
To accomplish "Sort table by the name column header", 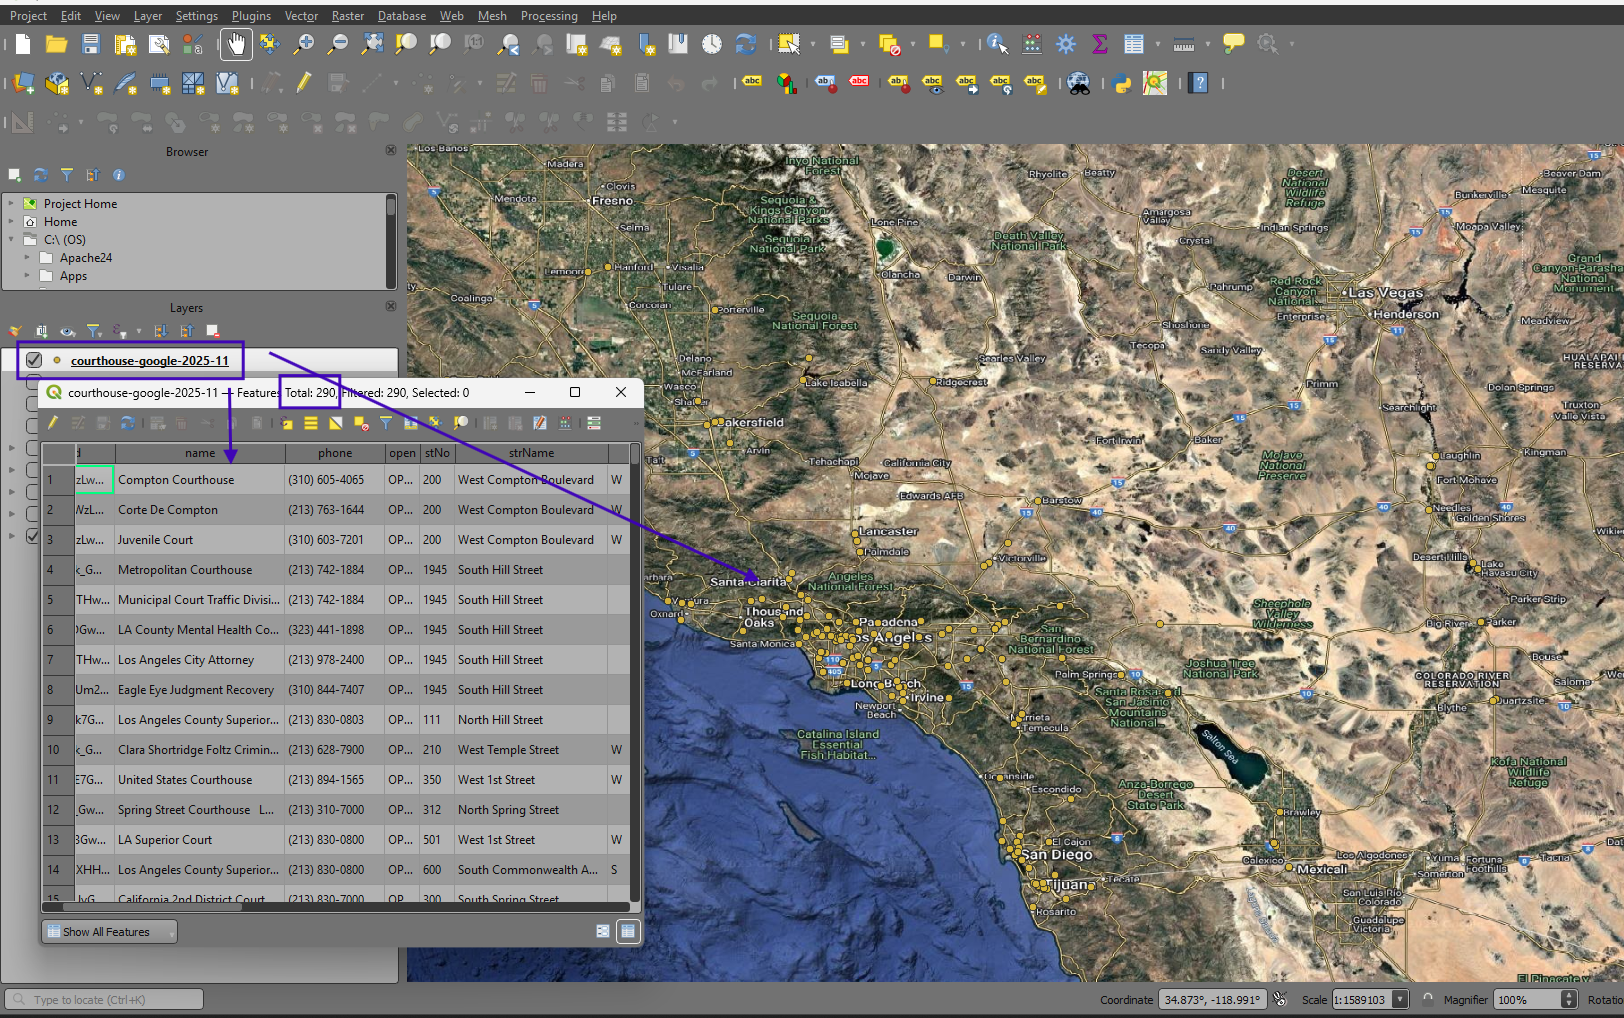I will click(x=199, y=453).
